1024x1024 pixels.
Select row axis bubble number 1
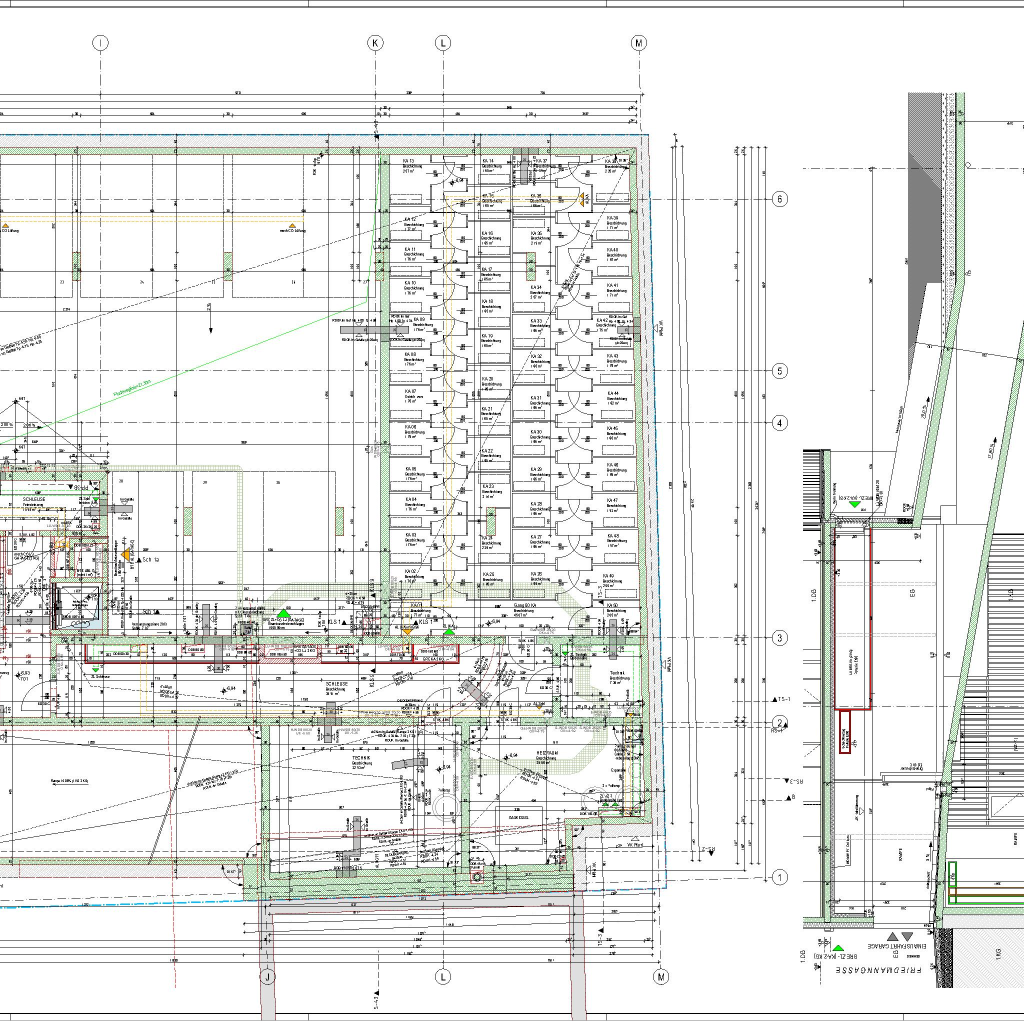[781, 878]
